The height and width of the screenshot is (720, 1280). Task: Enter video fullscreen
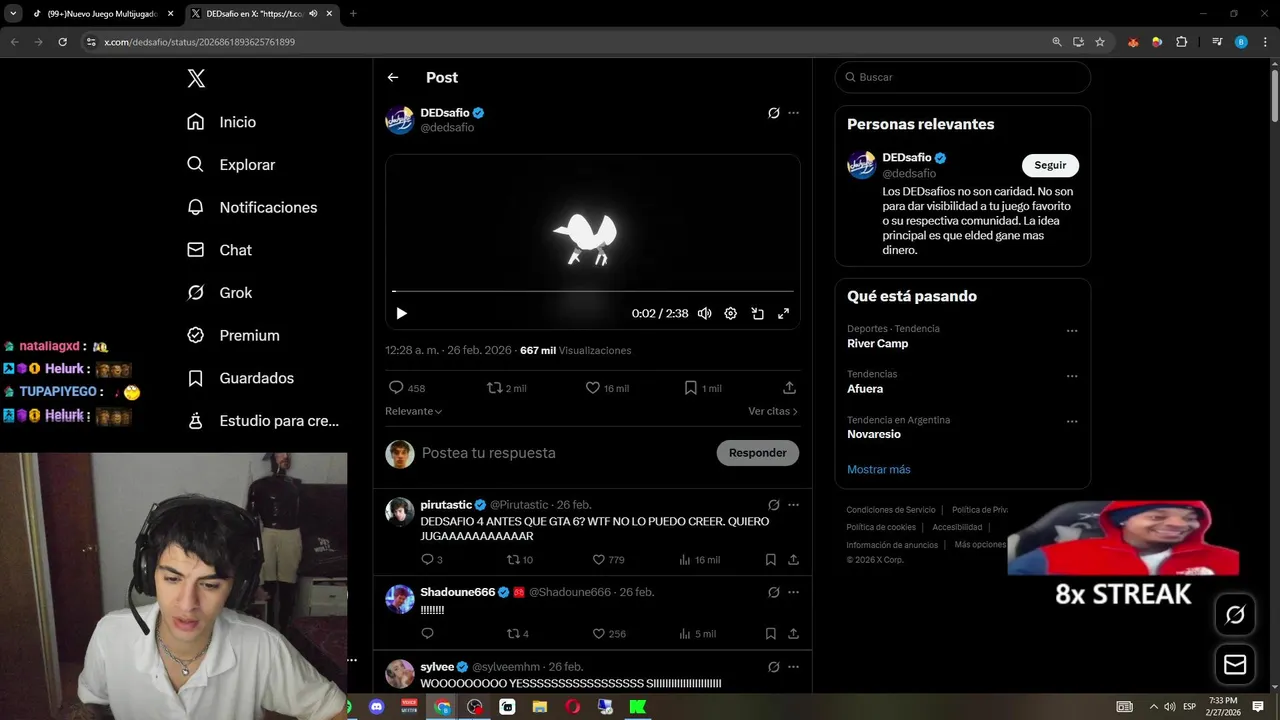click(784, 313)
